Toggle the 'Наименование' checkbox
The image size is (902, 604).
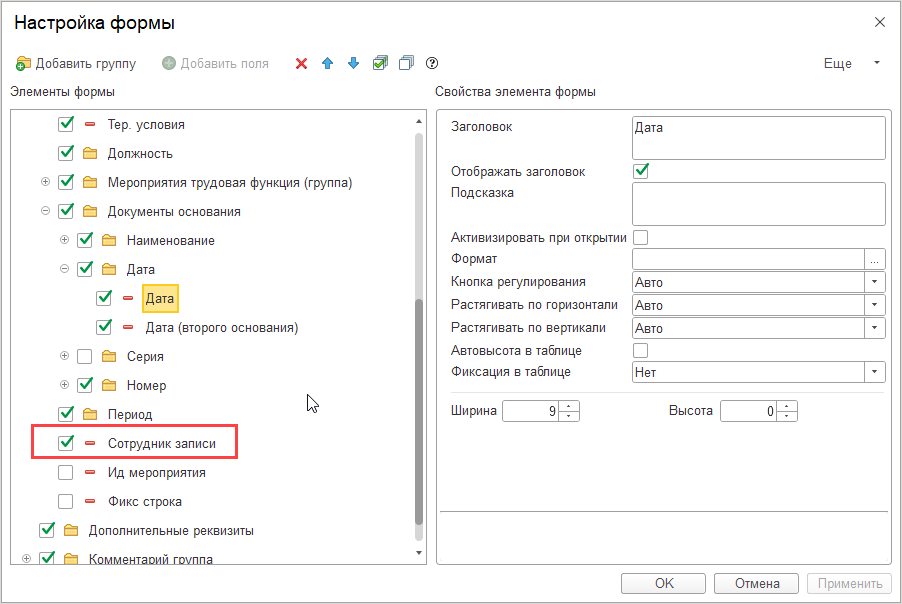(85, 240)
